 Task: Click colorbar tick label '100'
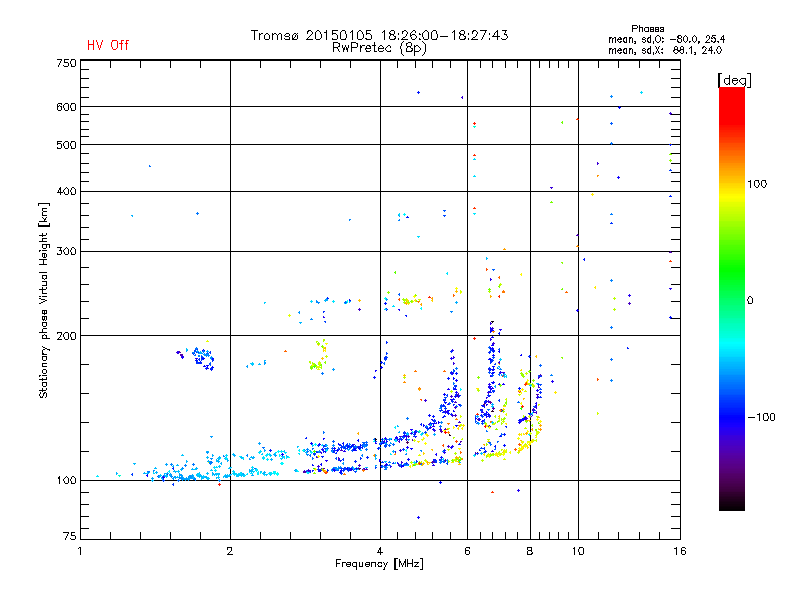[x=757, y=184]
